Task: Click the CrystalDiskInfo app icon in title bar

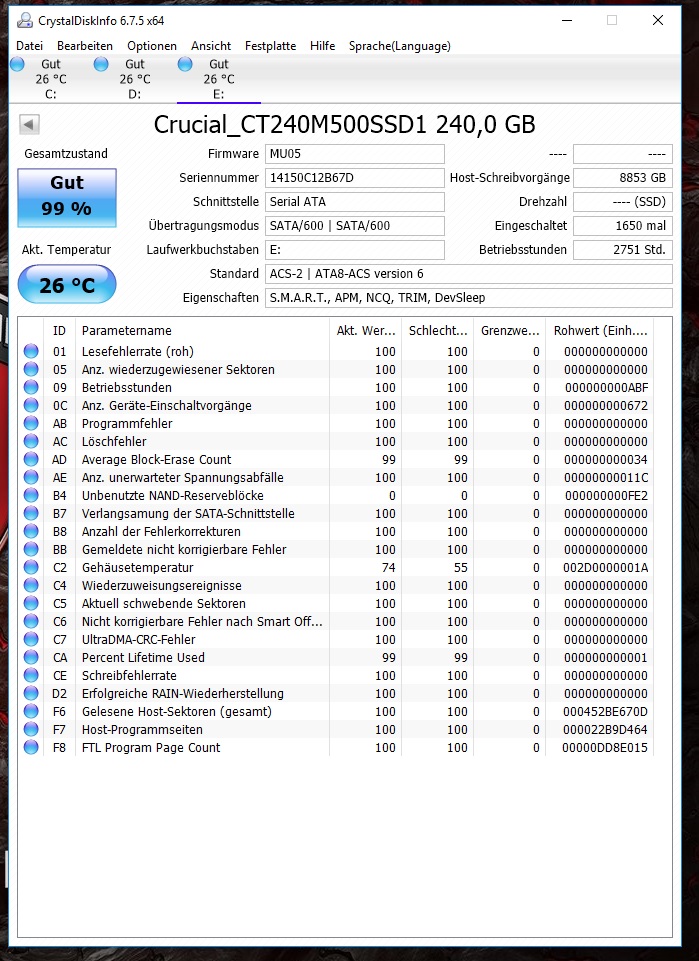Action: pos(25,20)
